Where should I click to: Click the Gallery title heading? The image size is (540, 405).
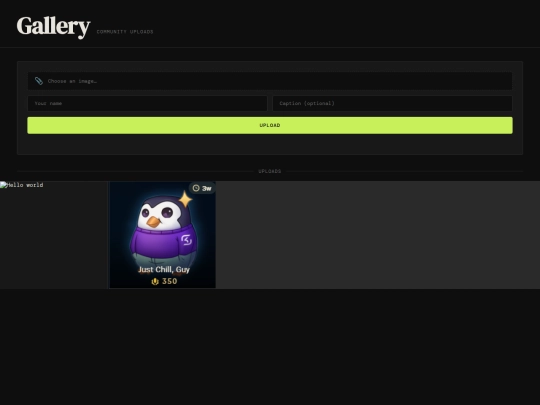pos(53,27)
